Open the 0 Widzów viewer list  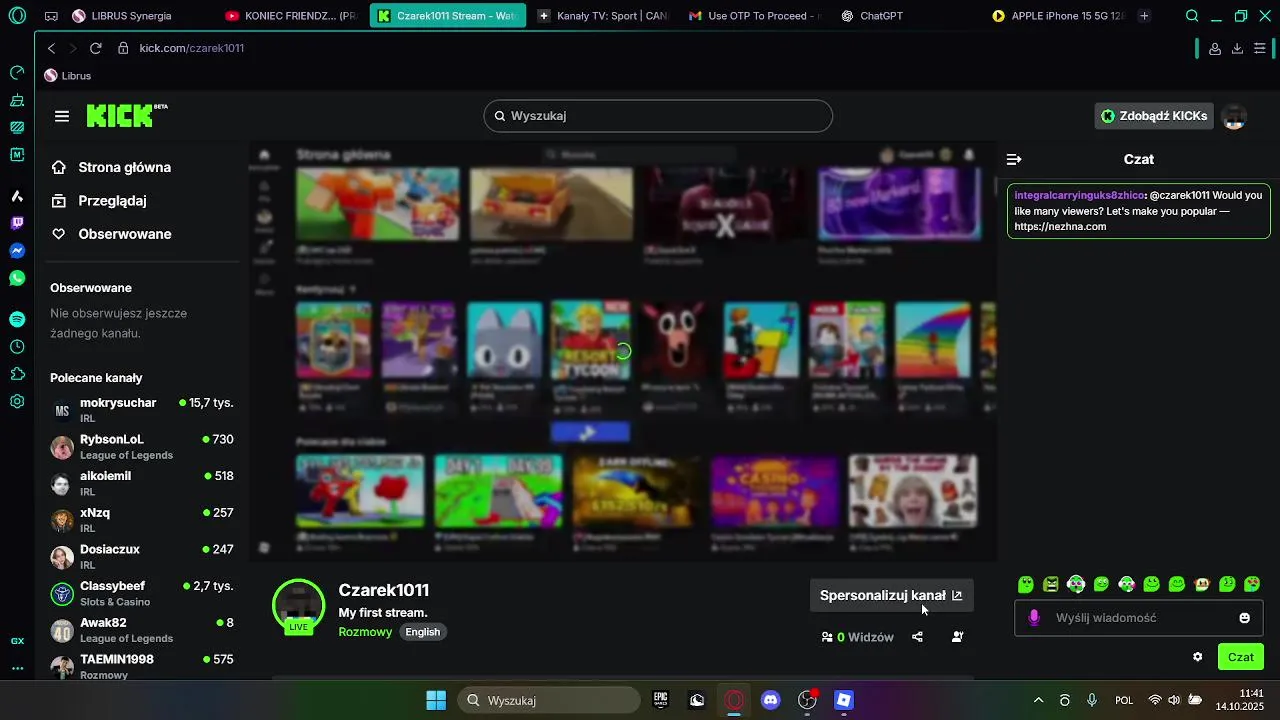(x=857, y=637)
